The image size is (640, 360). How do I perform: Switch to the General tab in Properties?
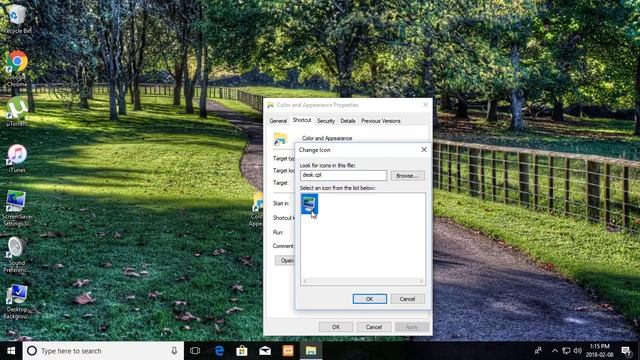[278, 121]
